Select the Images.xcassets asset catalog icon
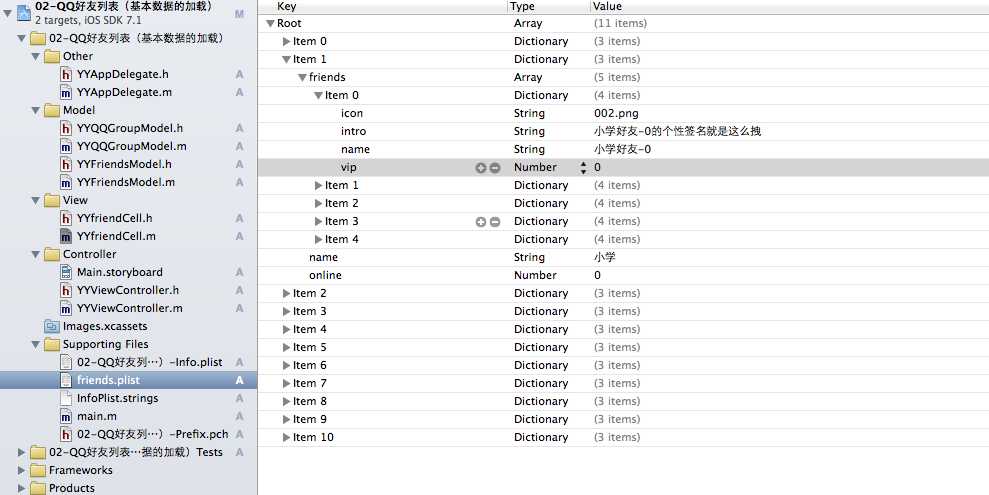Image resolution: width=989 pixels, height=495 pixels. pyautogui.click(x=51, y=326)
